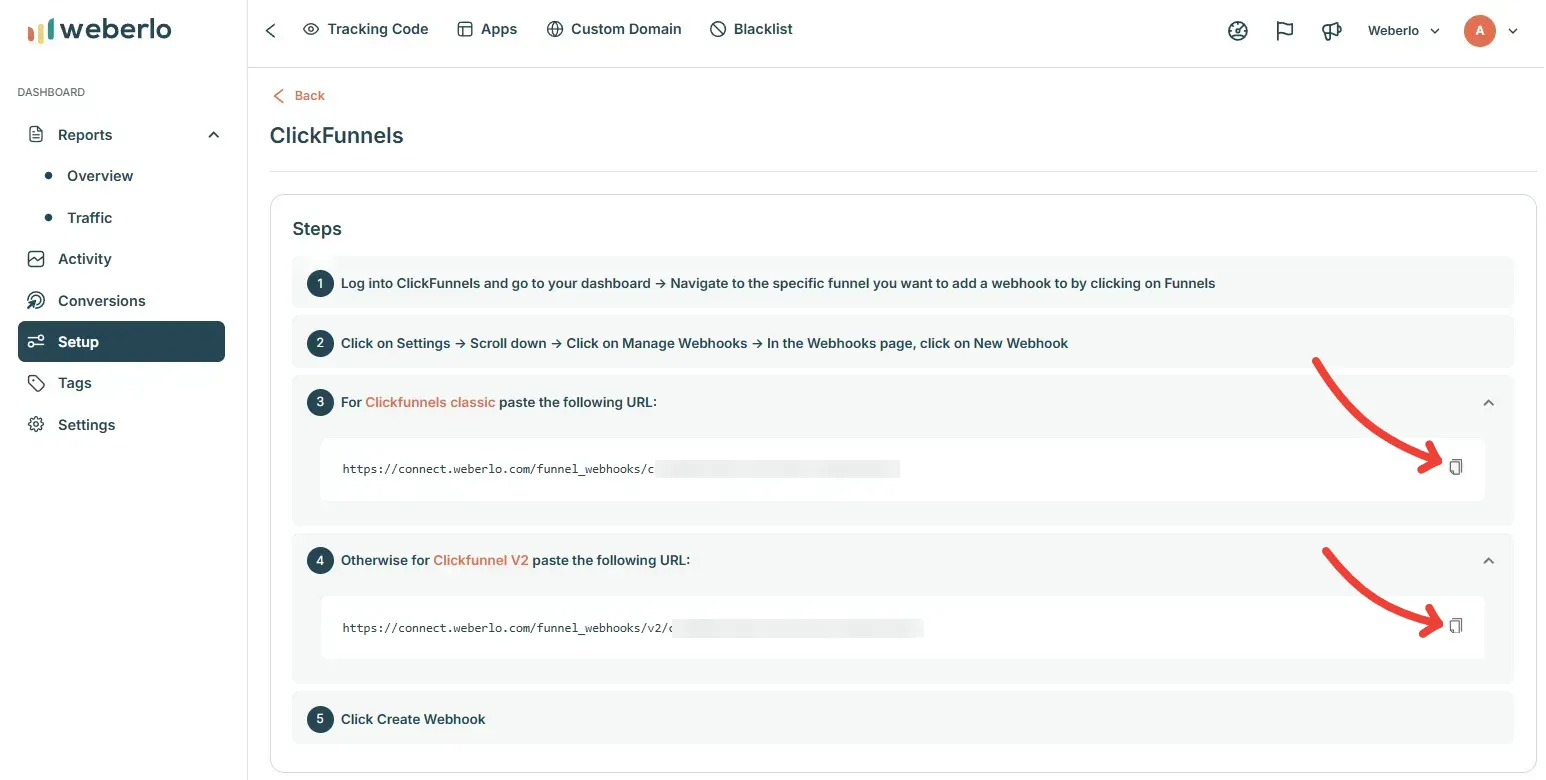Collapse step 3 Clickfunnels classic section
Screen dimensions: 1546x780
(1488, 403)
